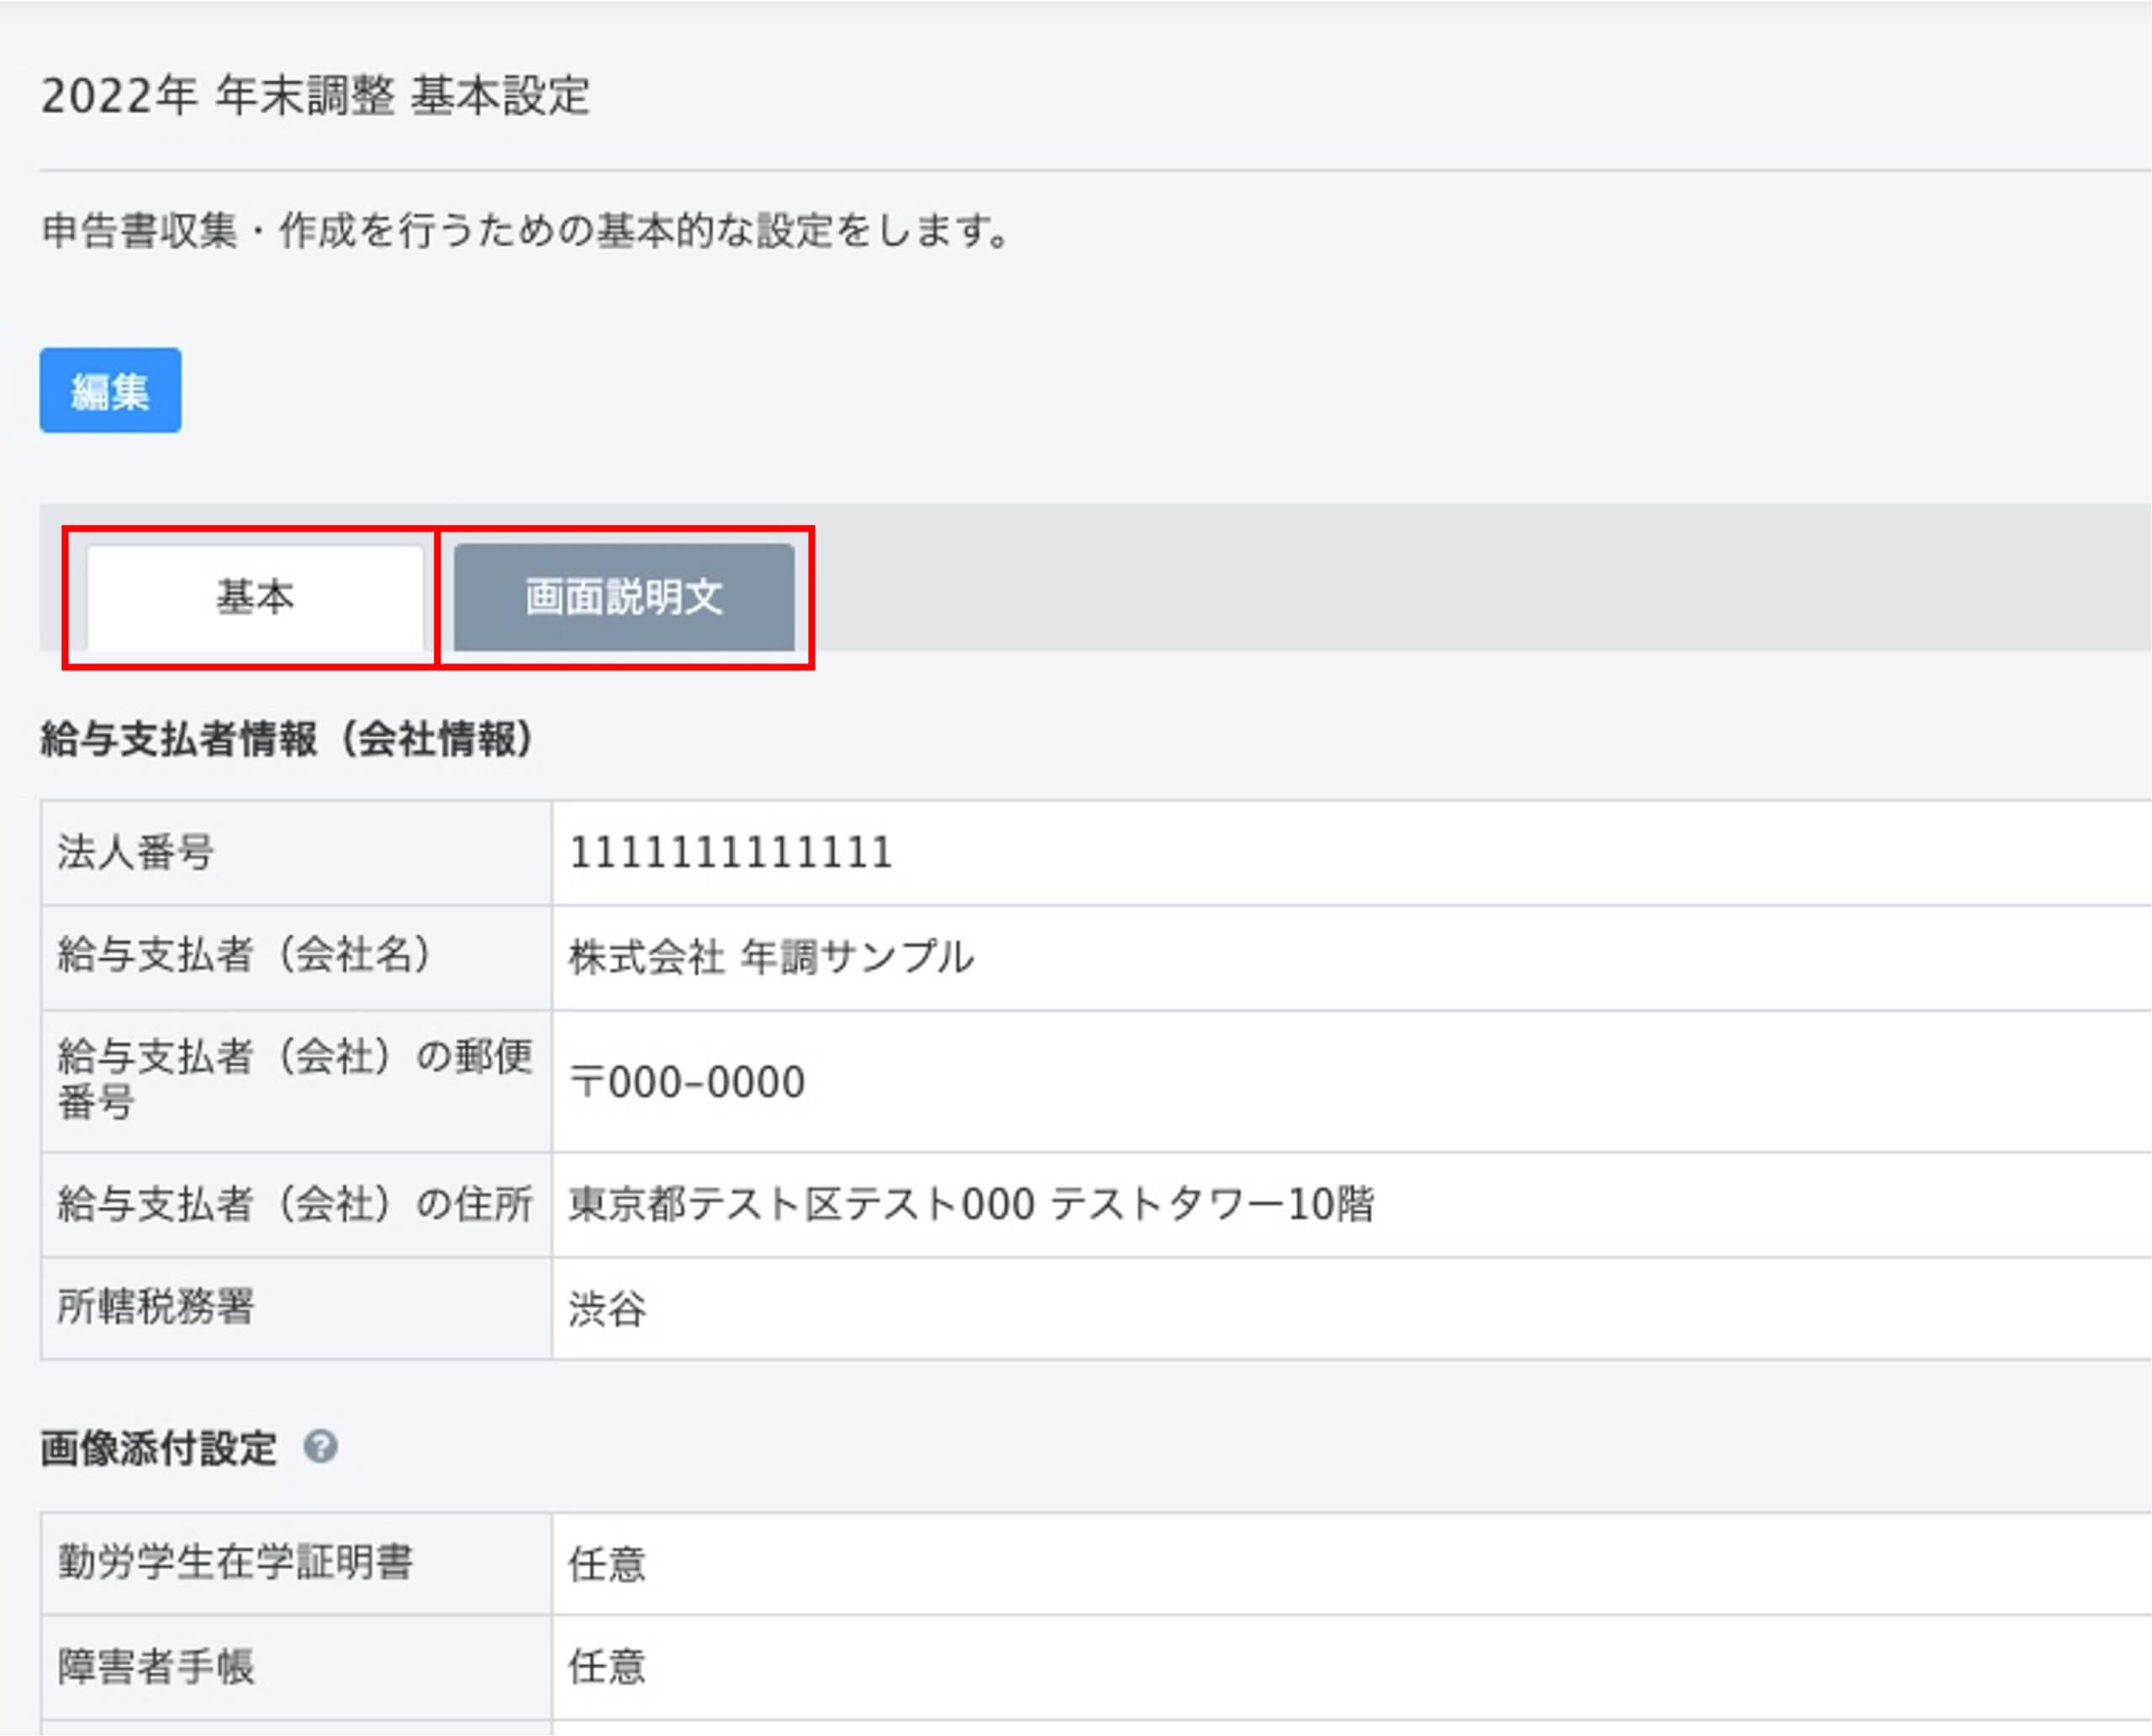This screenshot has height=1736, width=2152.
Task: Click the 画像添付設定 section heading
Action: click(x=158, y=1448)
